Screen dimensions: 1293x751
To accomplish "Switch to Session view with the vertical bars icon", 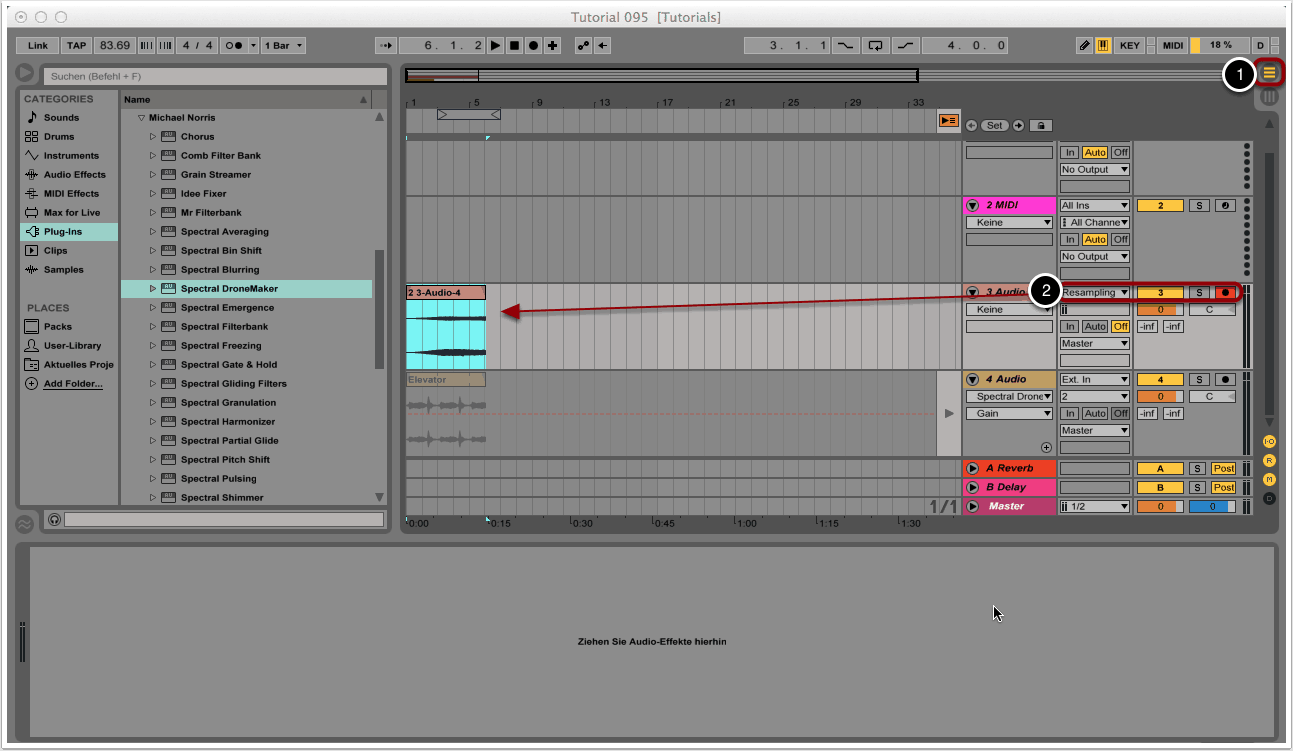I will [x=1270, y=97].
